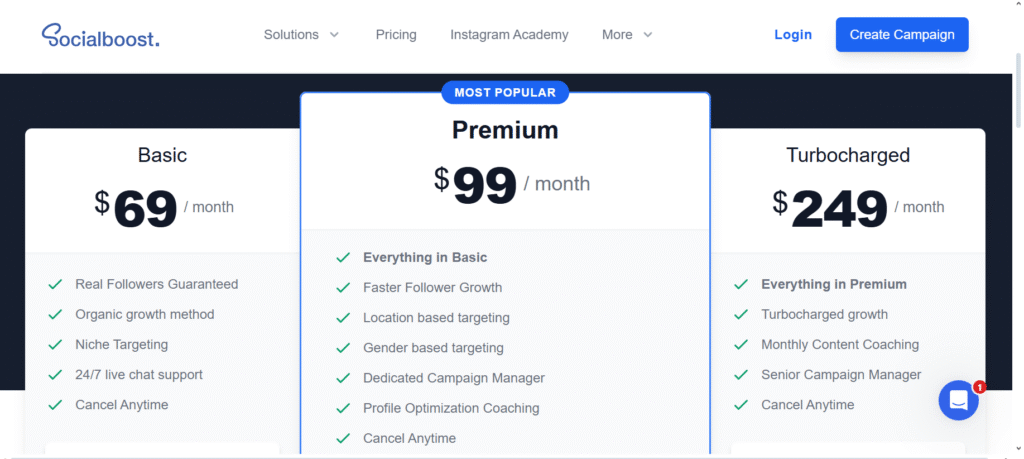This screenshot has height=459, width=1024.
Task: Click the red notification badge on chat
Action: point(979,387)
